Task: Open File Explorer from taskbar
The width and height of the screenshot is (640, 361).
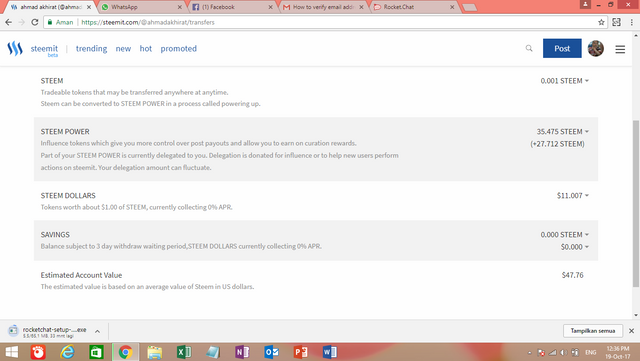Action: [155, 352]
